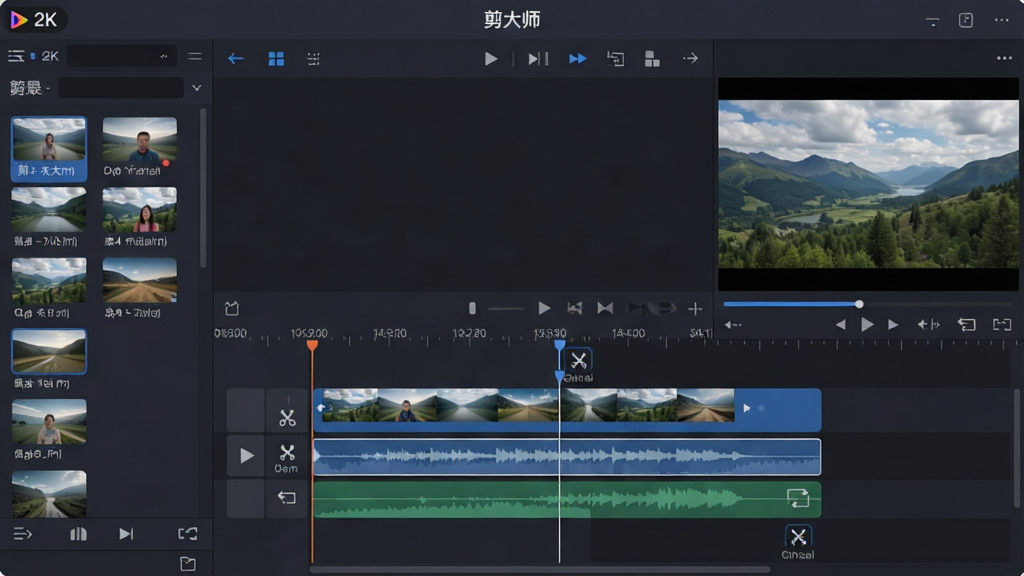
Task: Open the hamburger menu beside the 2K label
Action: (16, 56)
